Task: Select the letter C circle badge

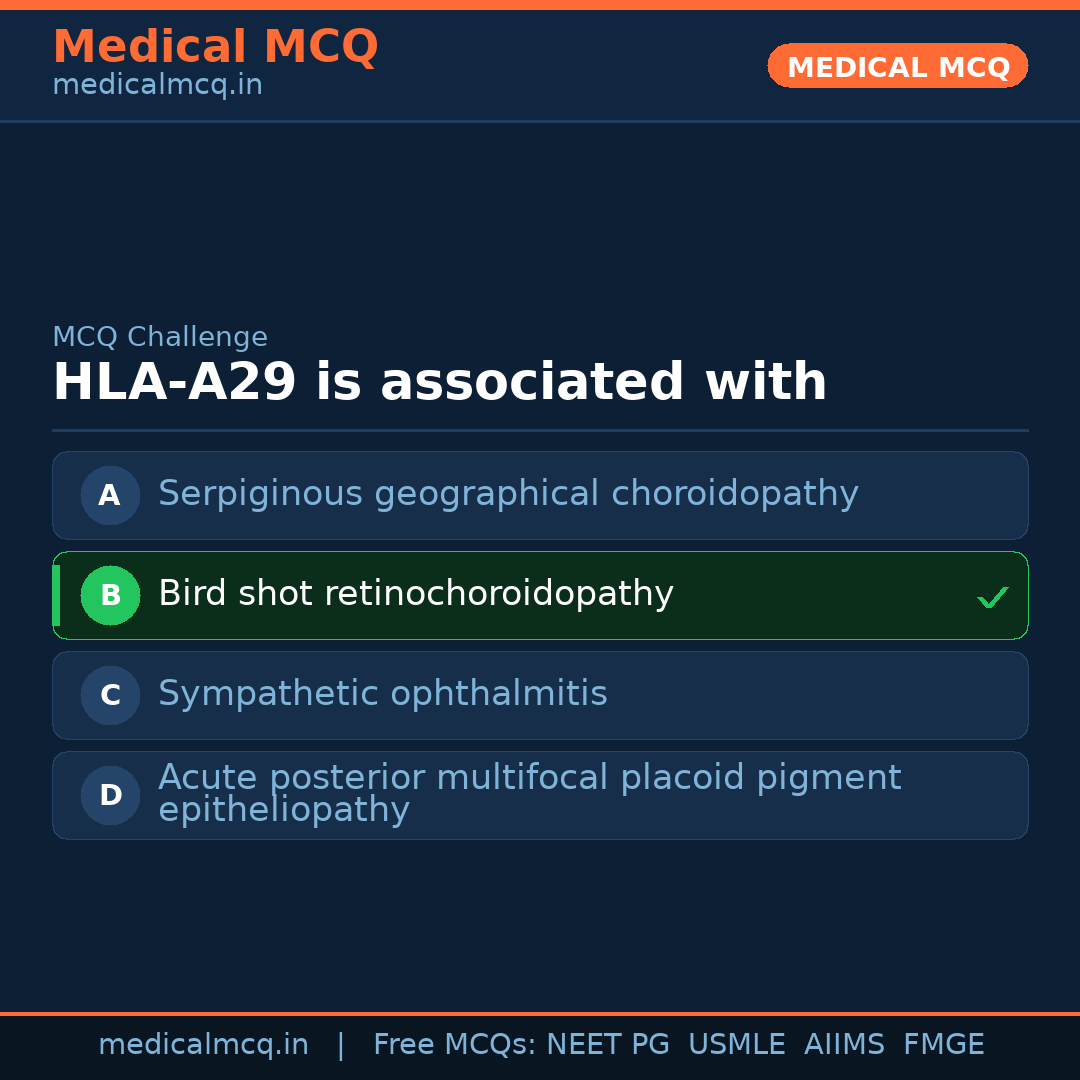Action: [x=110, y=695]
